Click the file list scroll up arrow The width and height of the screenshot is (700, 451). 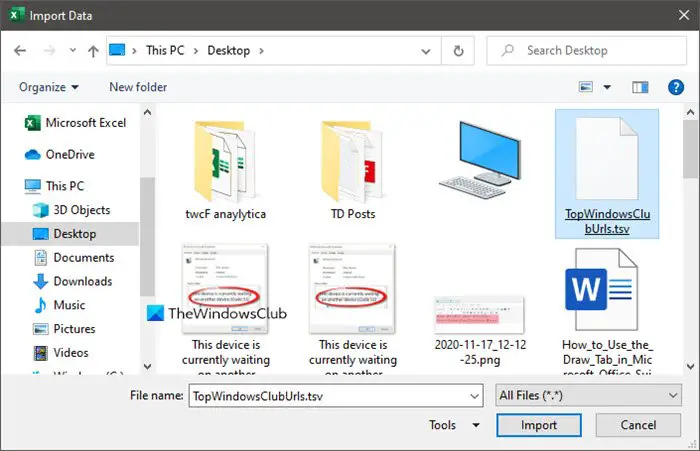[690, 112]
